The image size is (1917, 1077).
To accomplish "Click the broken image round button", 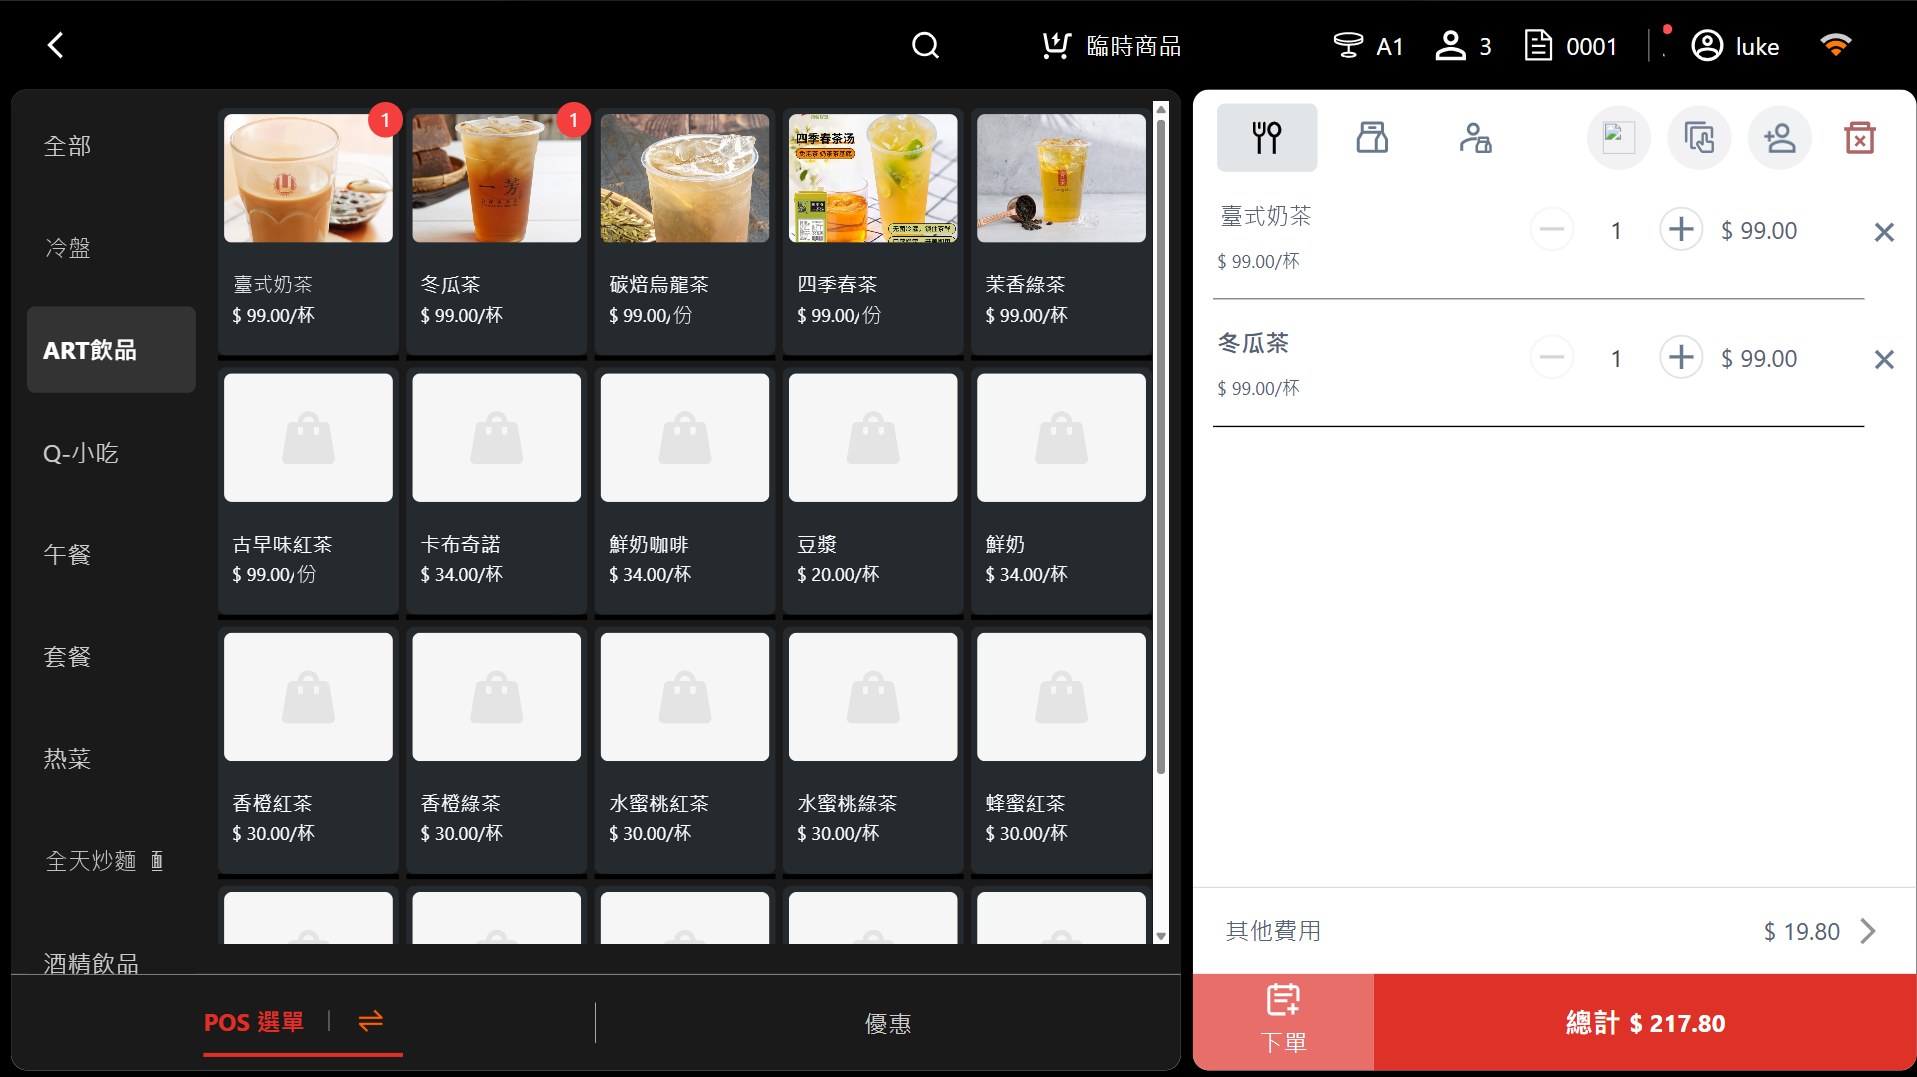I will 1618,138.
